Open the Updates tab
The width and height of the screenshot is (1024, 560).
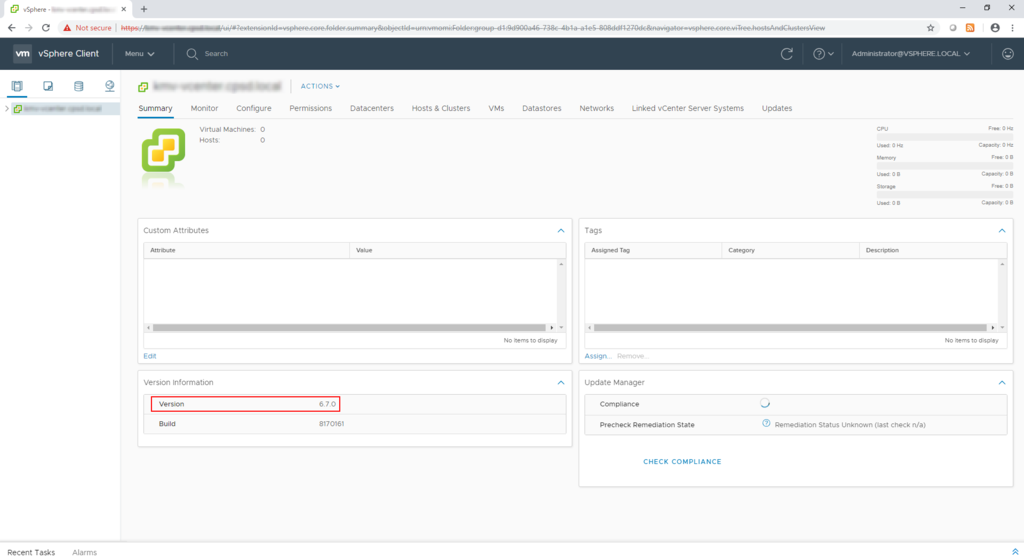pyautogui.click(x=776, y=108)
